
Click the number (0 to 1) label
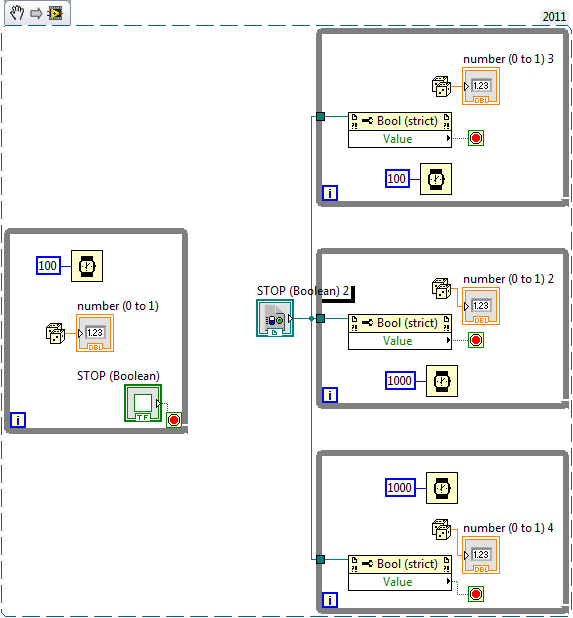coord(118,306)
